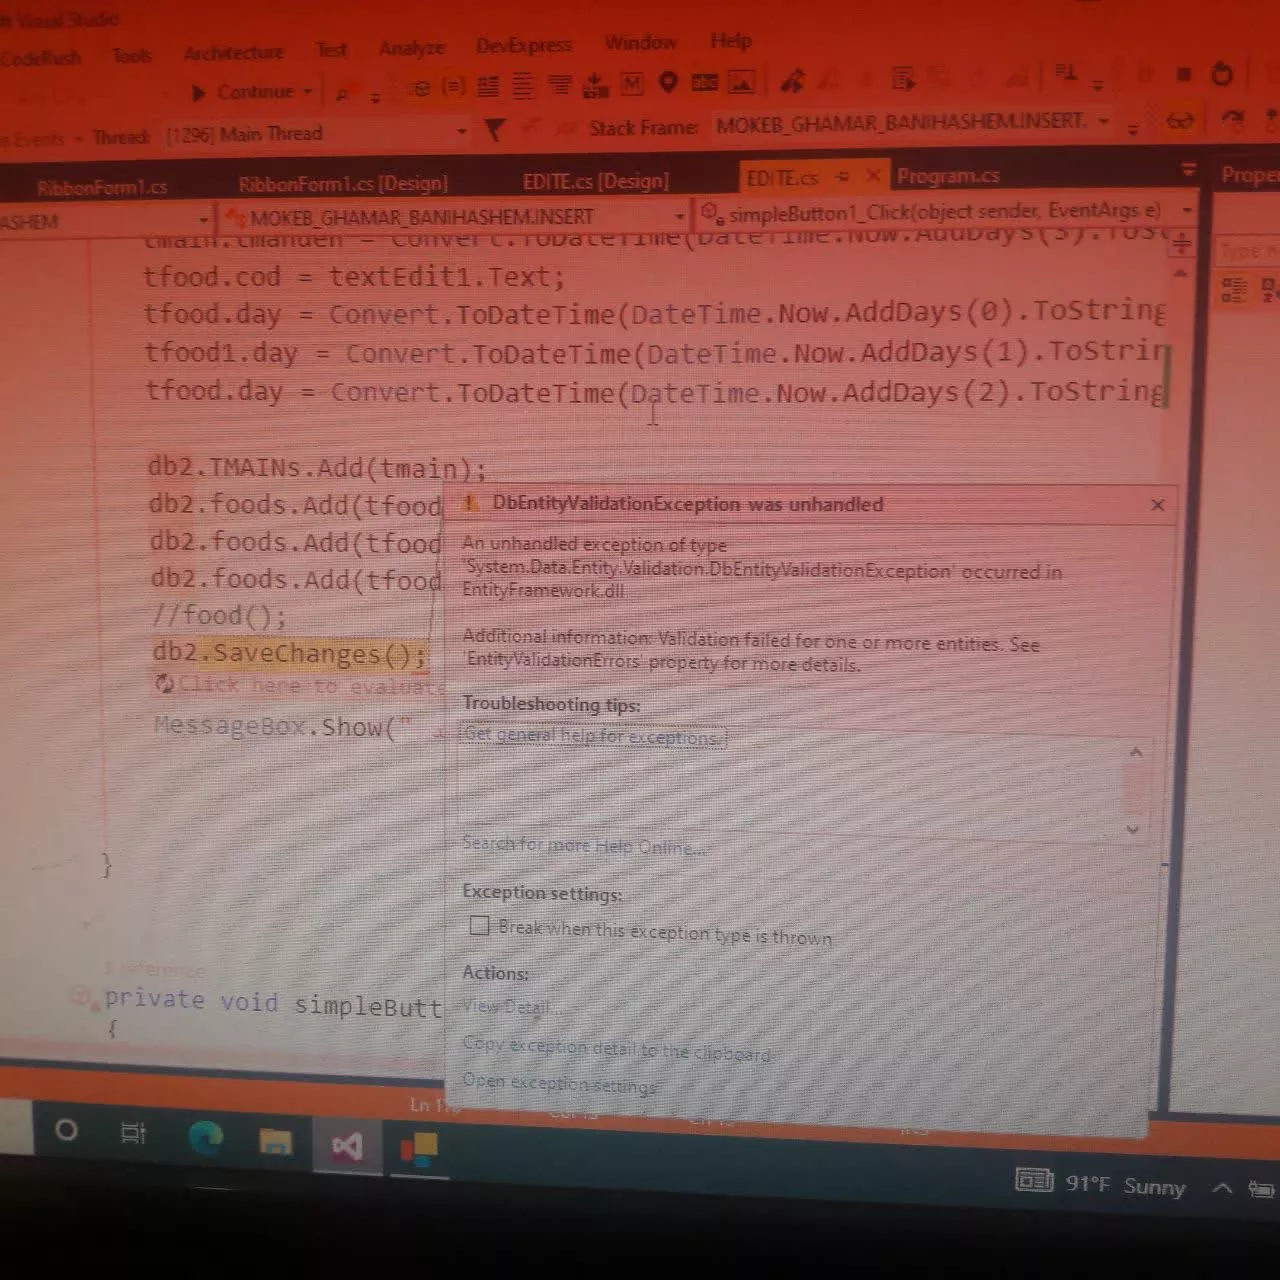Click the colored-squares app in the taskbar
Viewport: 1280px width, 1280px height.
419,1149
